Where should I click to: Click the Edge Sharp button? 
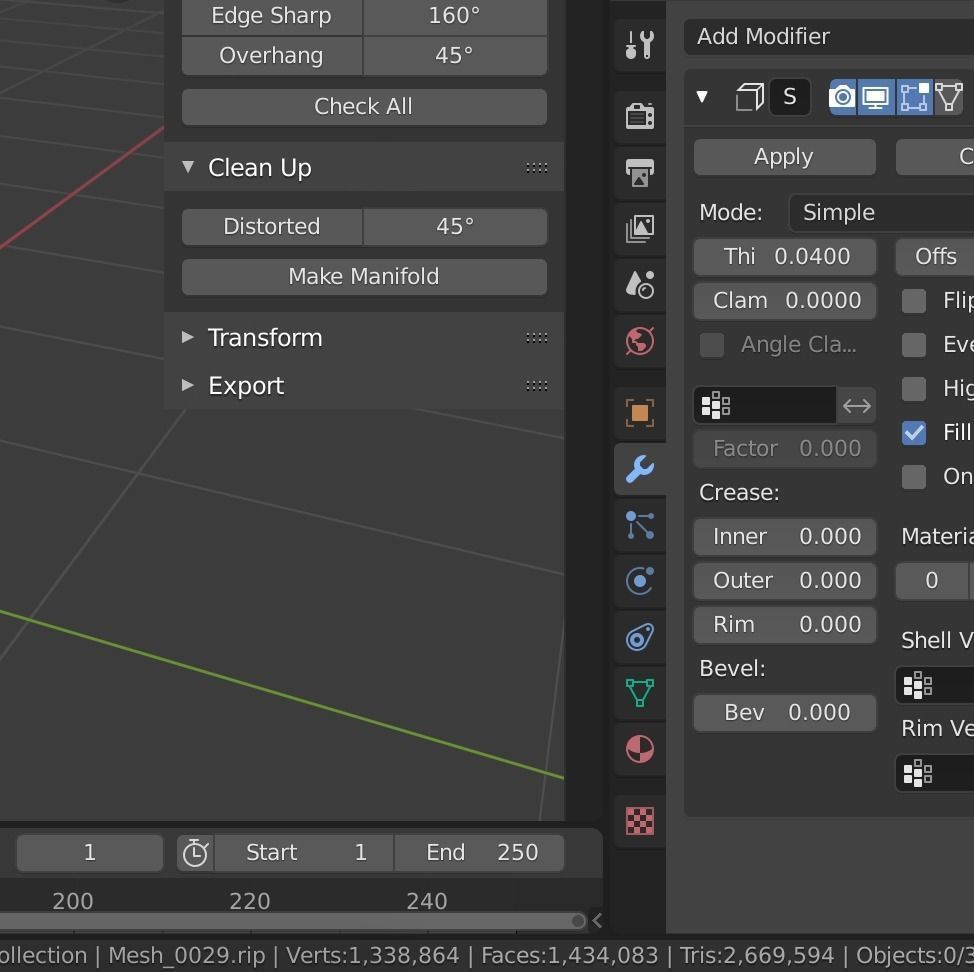point(272,16)
